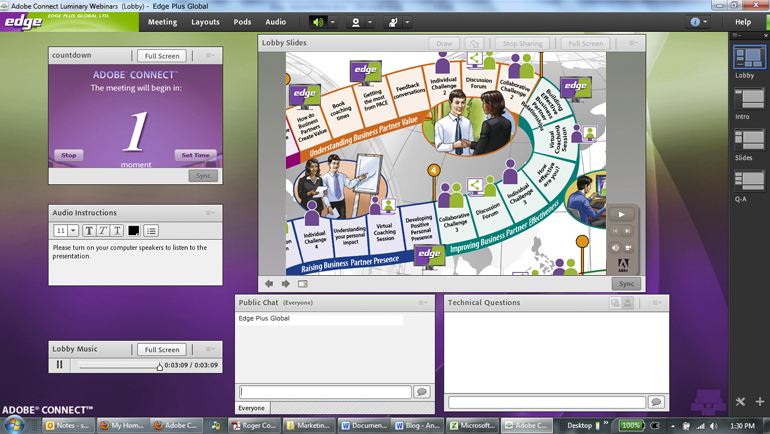Image resolution: width=770 pixels, height=434 pixels.
Task: Go to previous slide arrow
Action: click(x=269, y=284)
